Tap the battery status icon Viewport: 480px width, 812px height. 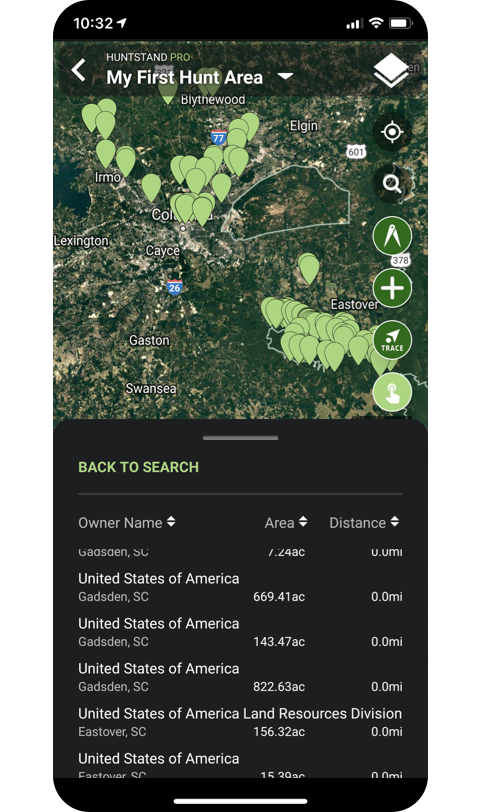coord(400,23)
